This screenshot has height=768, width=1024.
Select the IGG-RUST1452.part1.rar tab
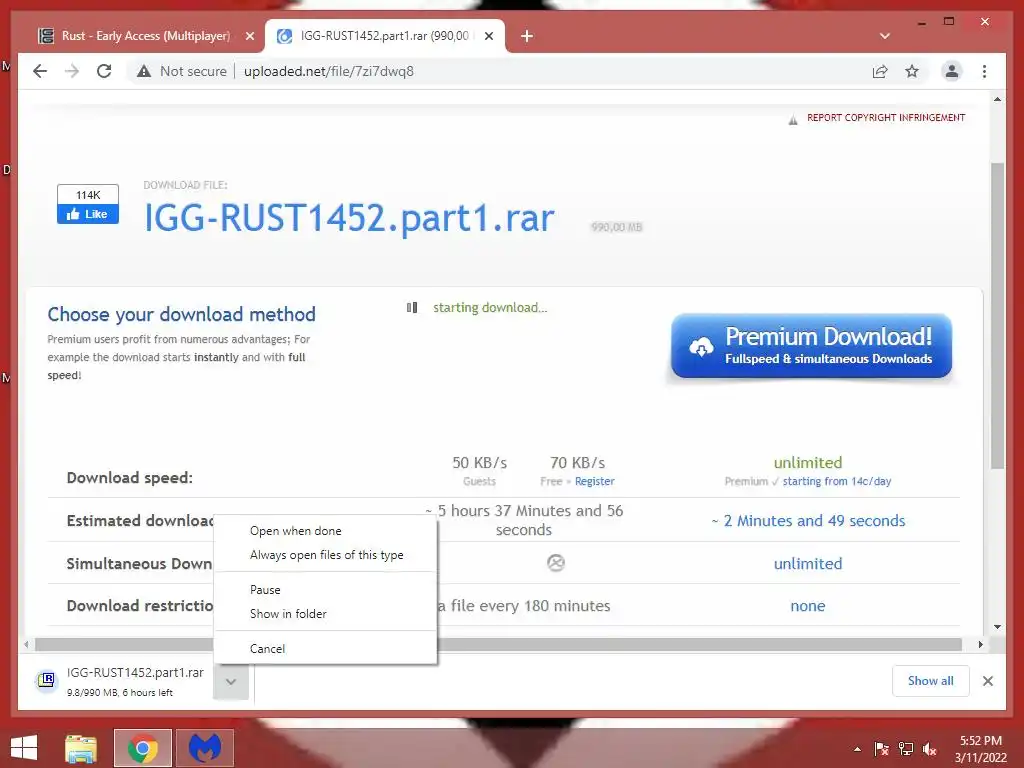385,36
